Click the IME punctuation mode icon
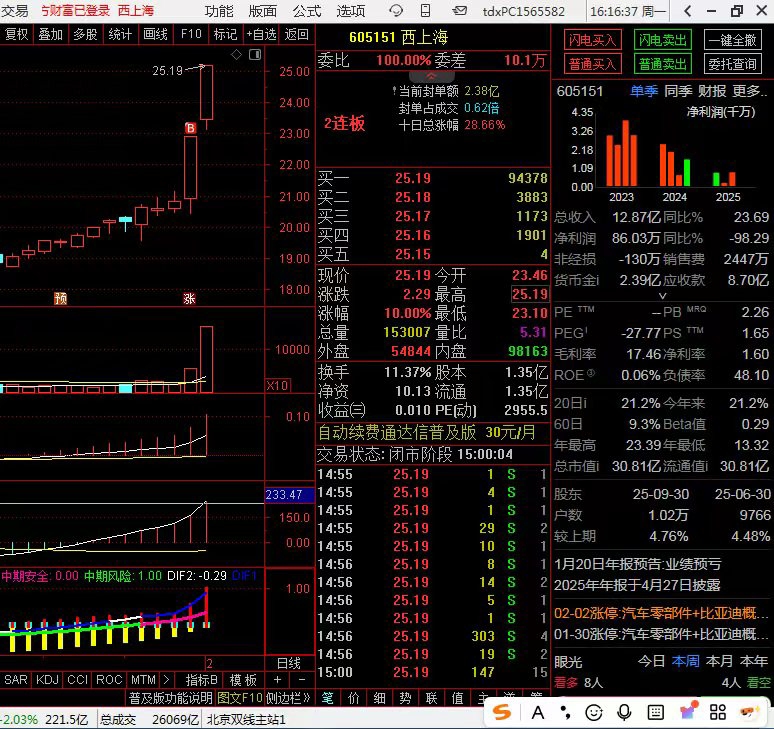This screenshot has width=774, height=729. tap(566, 712)
